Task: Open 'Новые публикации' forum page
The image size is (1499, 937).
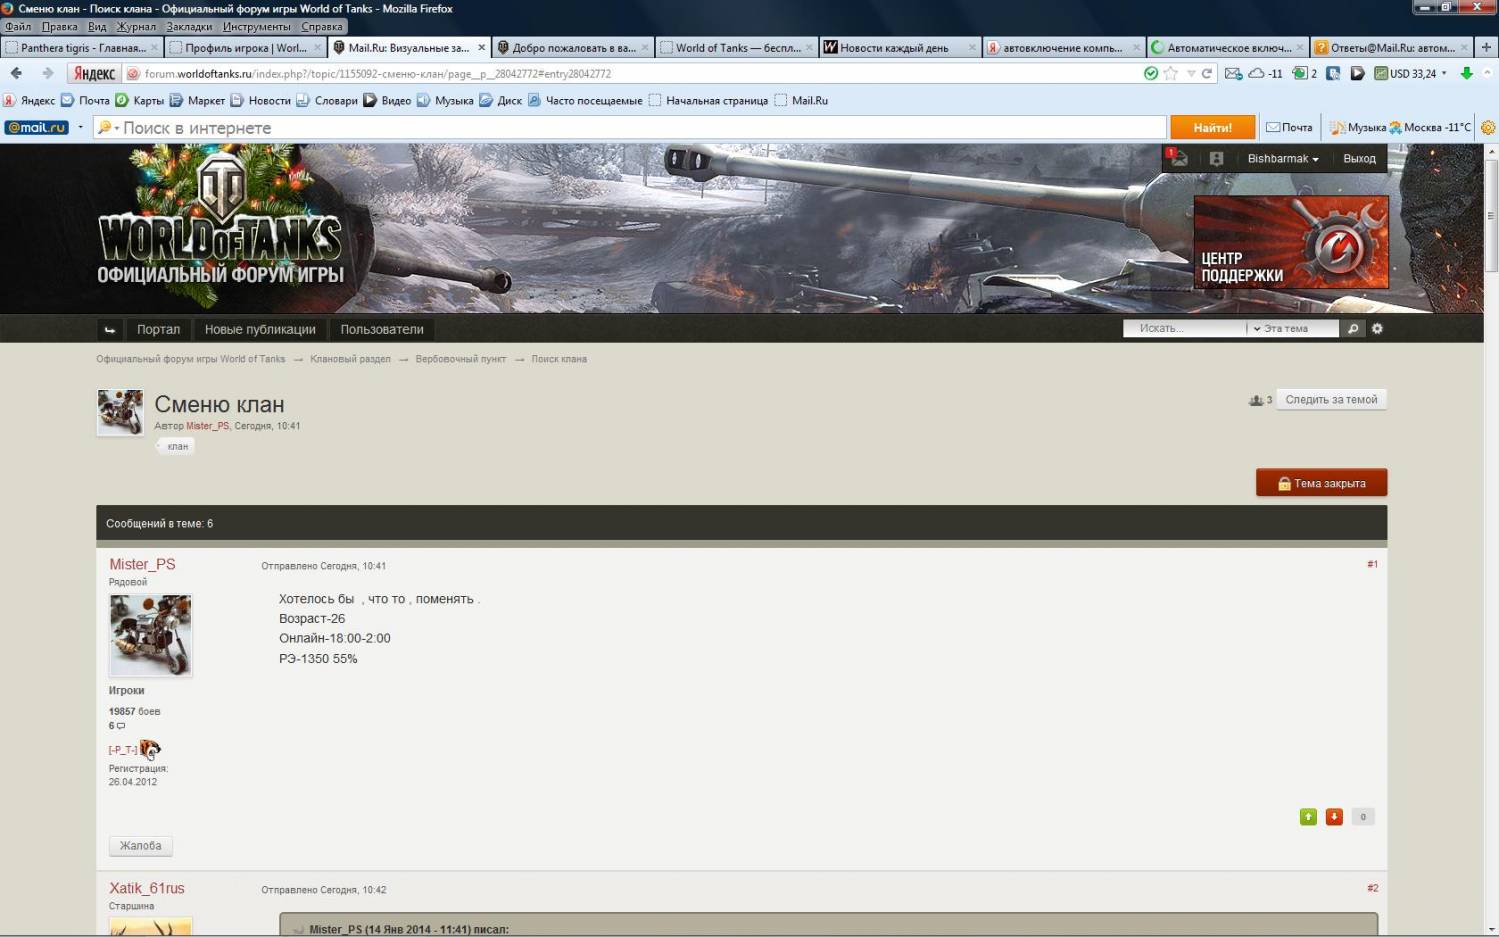Action: point(260,329)
